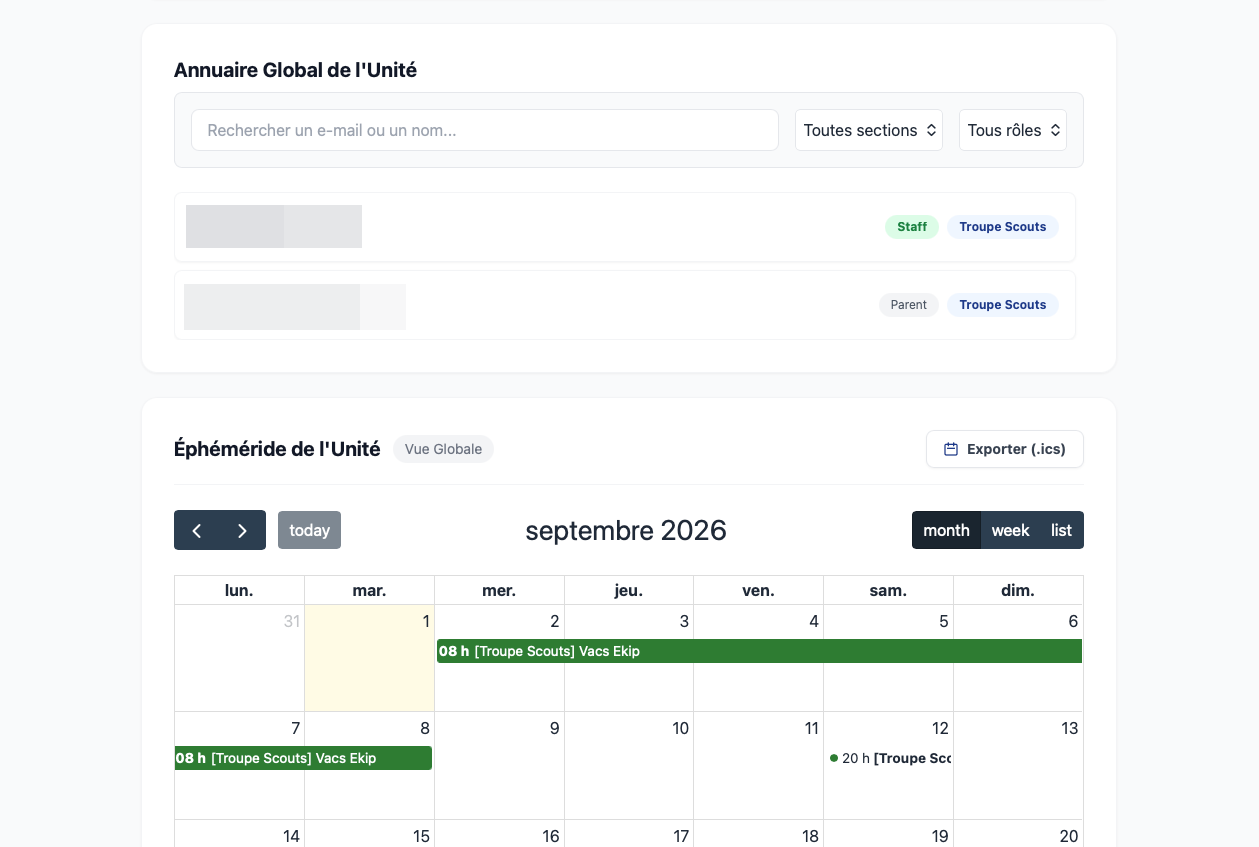Click Troupe Scouts badge in Parent row
This screenshot has width=1259, height=847.
pyautogui.click(x=1003, y=305)
